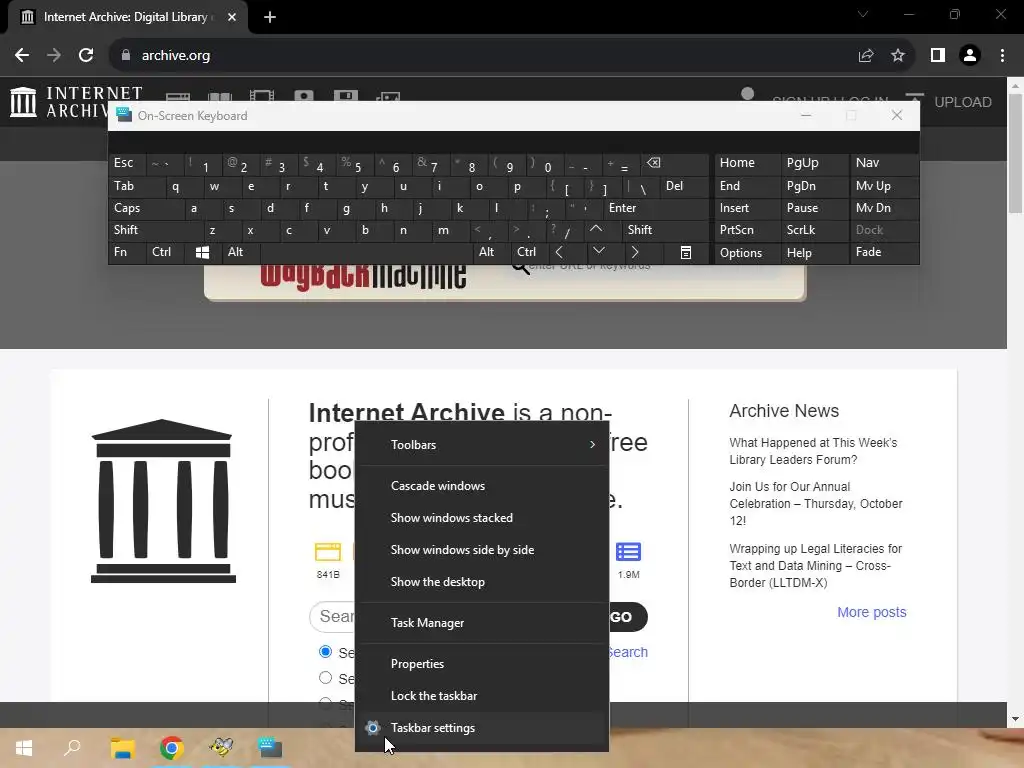Screen dimensions: 1024x768
Task: Open the Chrome profile avatar
Action: coord(970,56)
